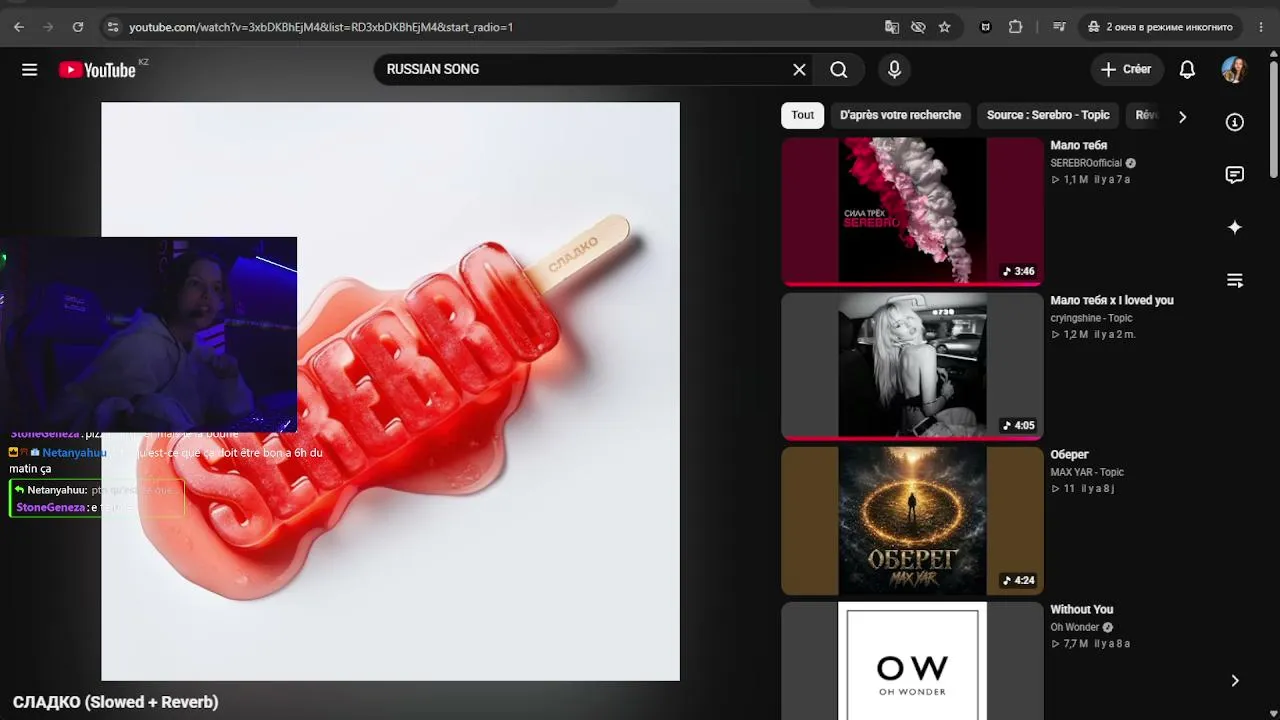Open the info panel icon in sidebar
Screen dimensions: 1280x720
coord(1235,122)
